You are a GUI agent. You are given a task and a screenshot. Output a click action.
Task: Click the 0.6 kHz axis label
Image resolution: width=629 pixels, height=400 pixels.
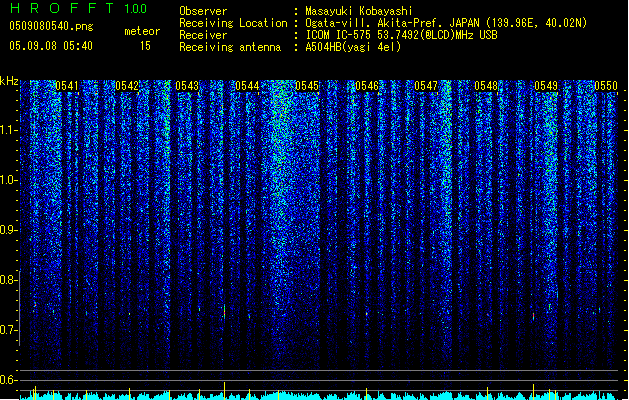(8, 380)
